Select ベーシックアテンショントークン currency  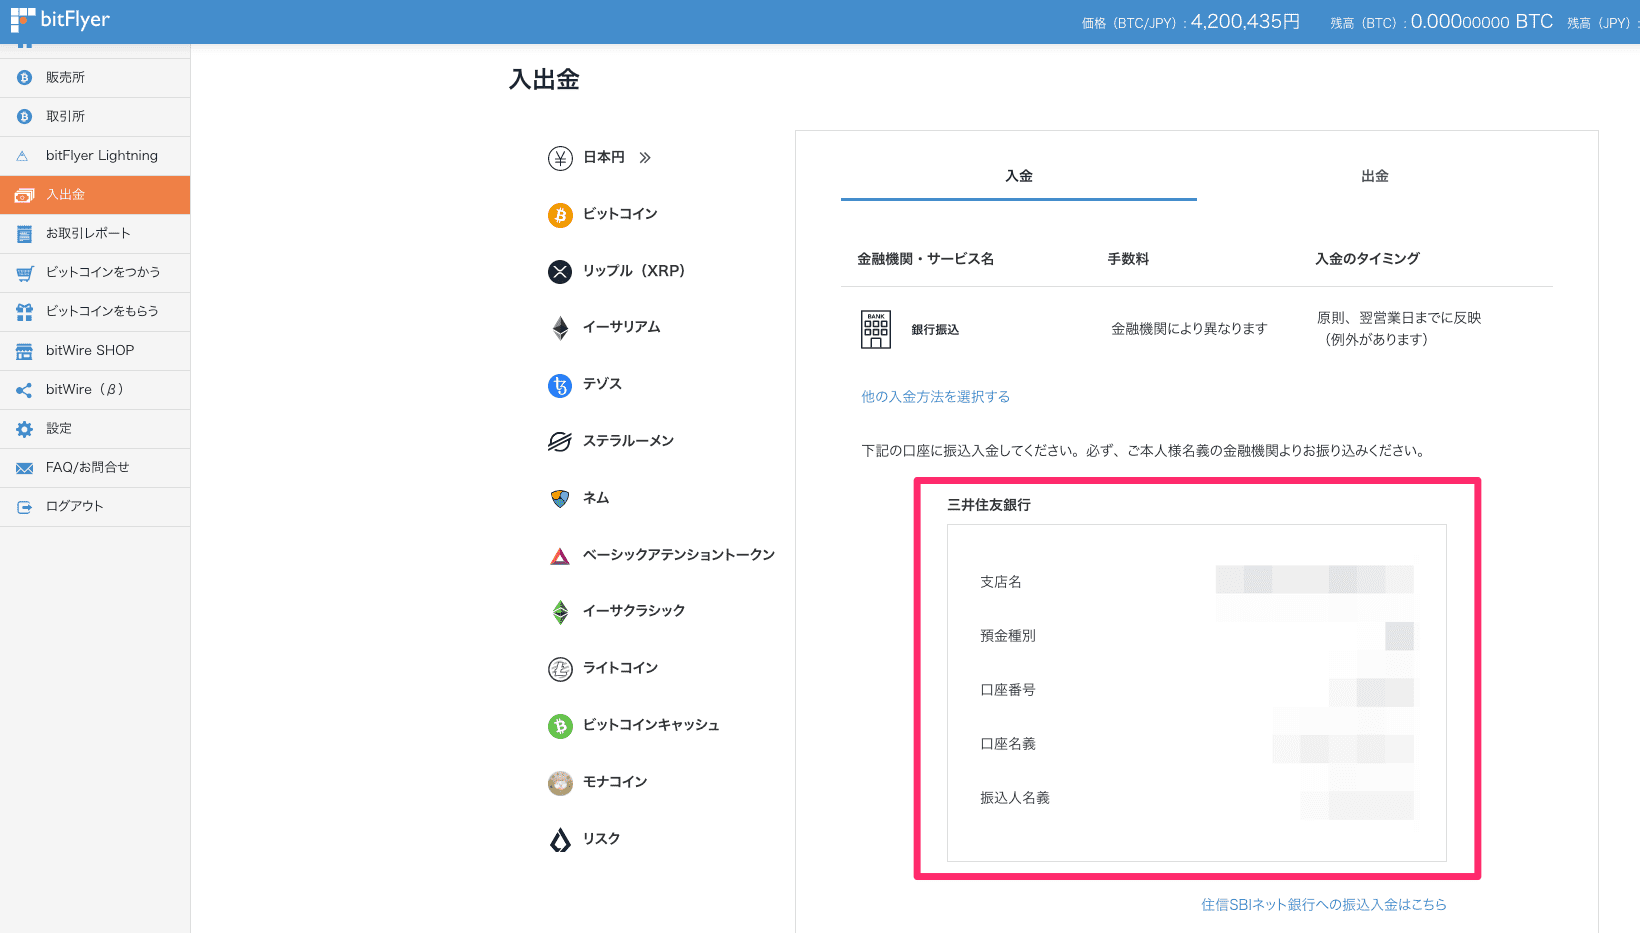tap(679, 555)
